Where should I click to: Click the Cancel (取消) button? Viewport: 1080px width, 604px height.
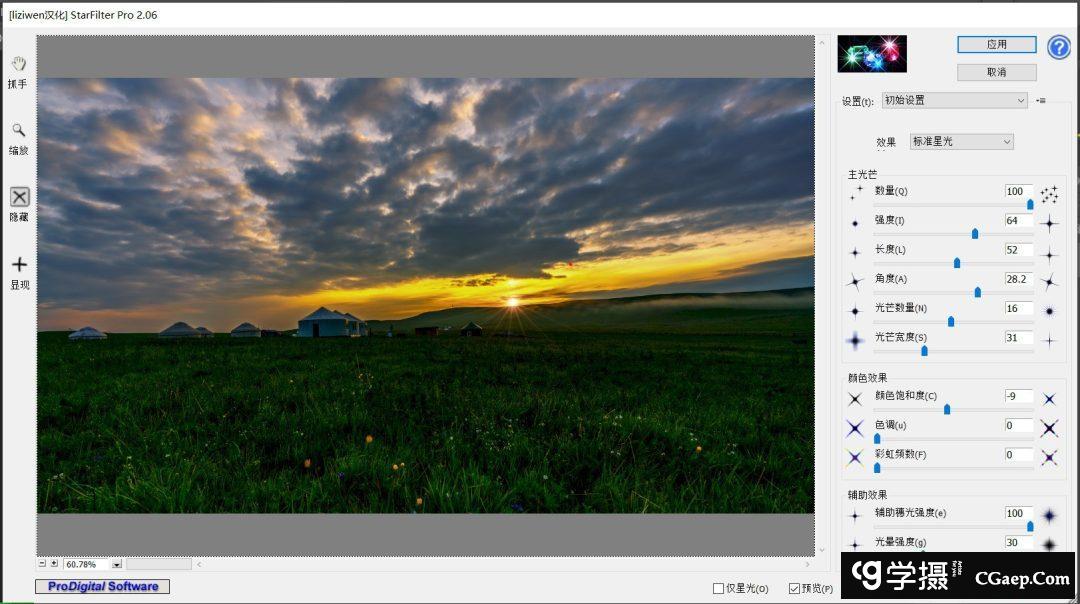click(x=996, y=73)
